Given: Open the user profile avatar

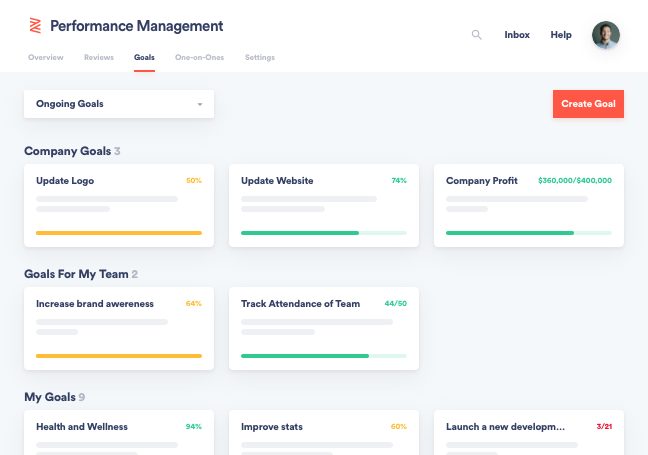Looking at the screenshot, I should [x=605, y=35].
